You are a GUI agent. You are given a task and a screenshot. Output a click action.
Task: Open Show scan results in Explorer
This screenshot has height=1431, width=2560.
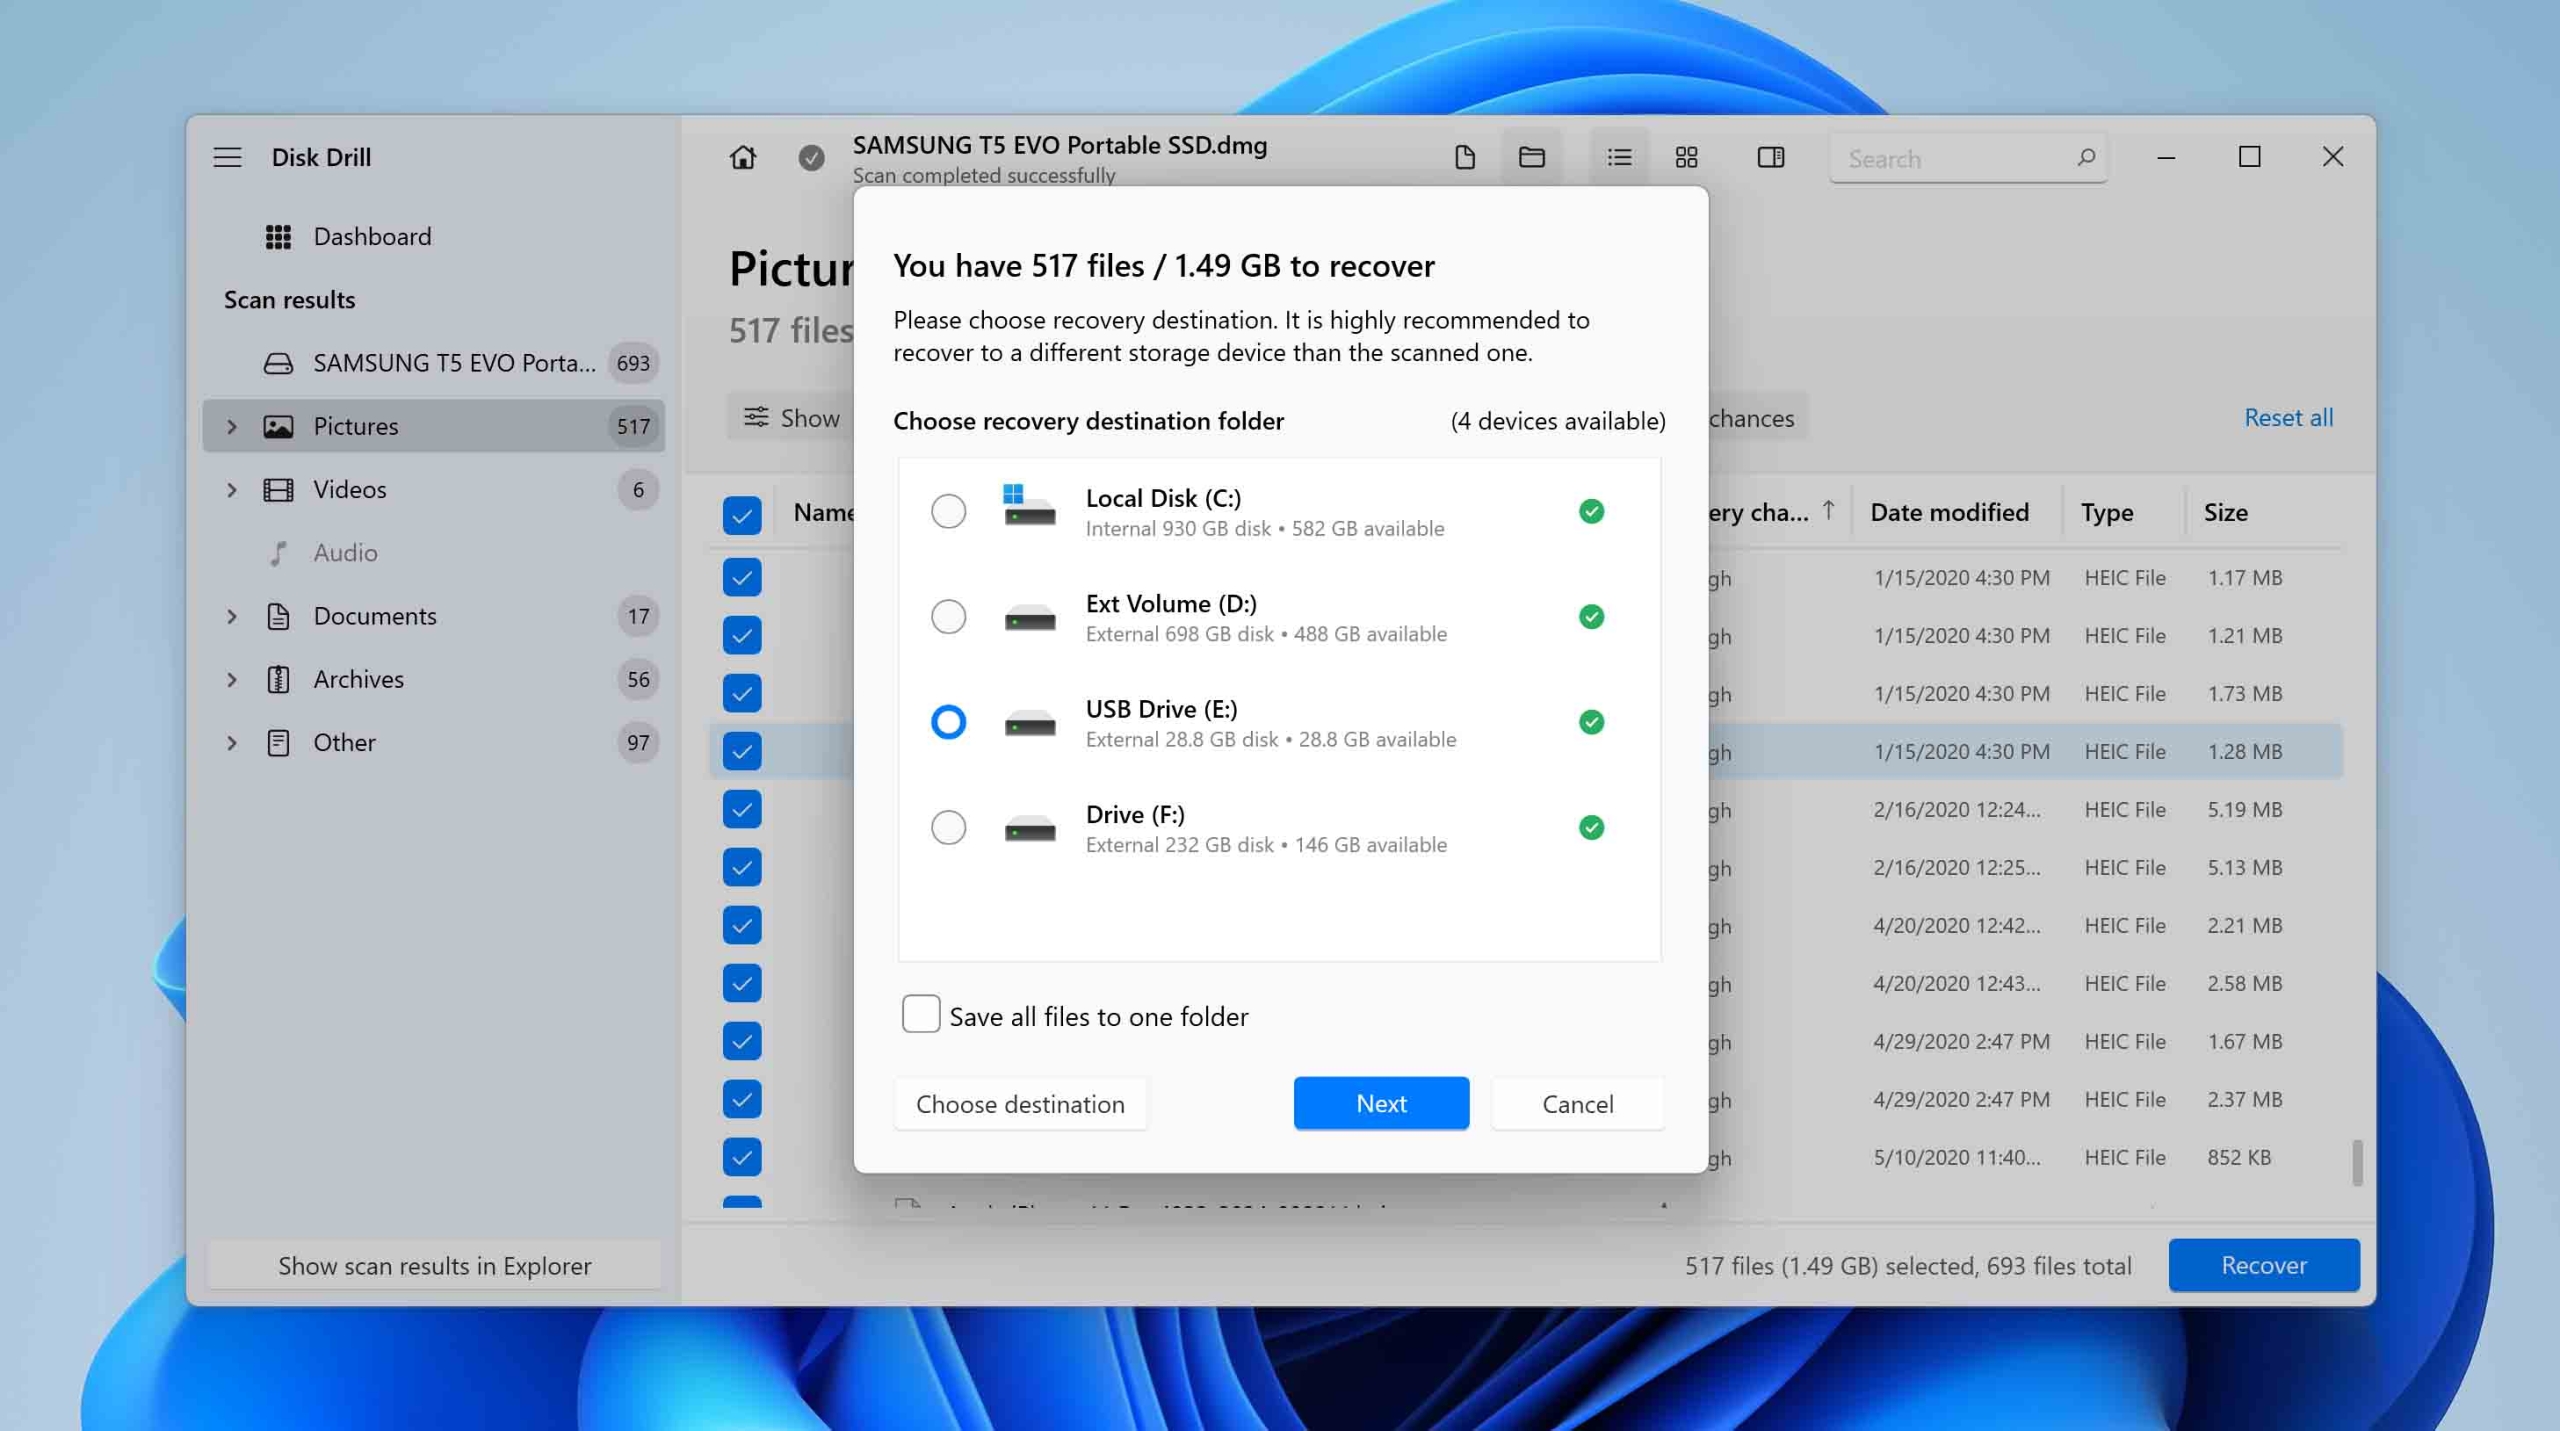(x=434, y=1265)
